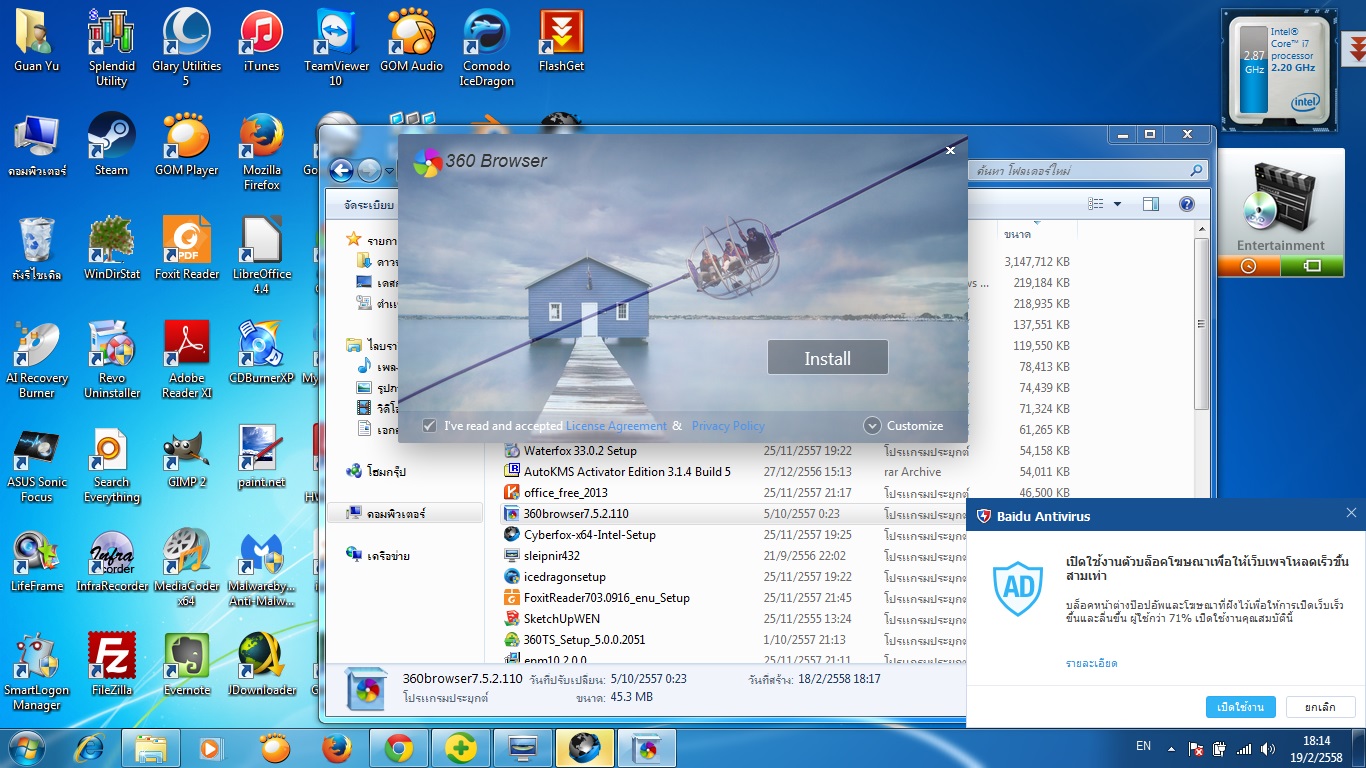Select the Search Everything desktop icon
The height and width of the screenshot is (768, 1366).
pyautogui.click(x=111, y=464)
